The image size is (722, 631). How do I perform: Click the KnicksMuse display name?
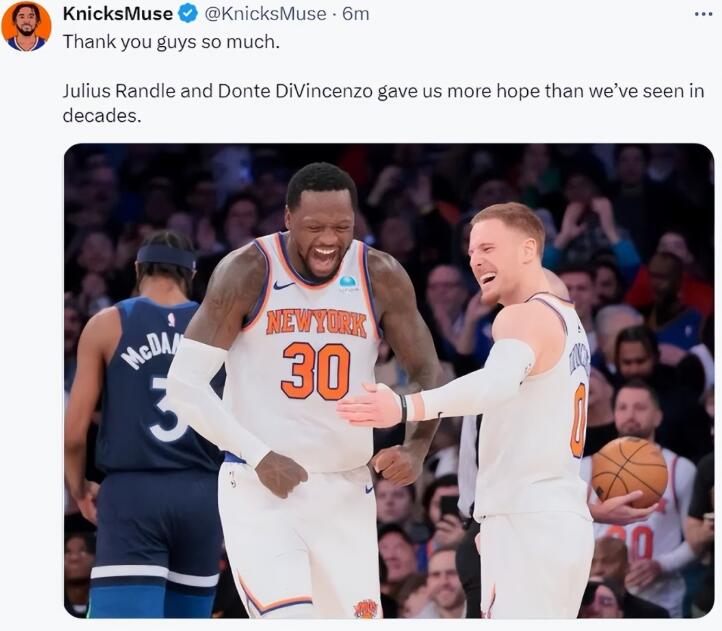118,14
